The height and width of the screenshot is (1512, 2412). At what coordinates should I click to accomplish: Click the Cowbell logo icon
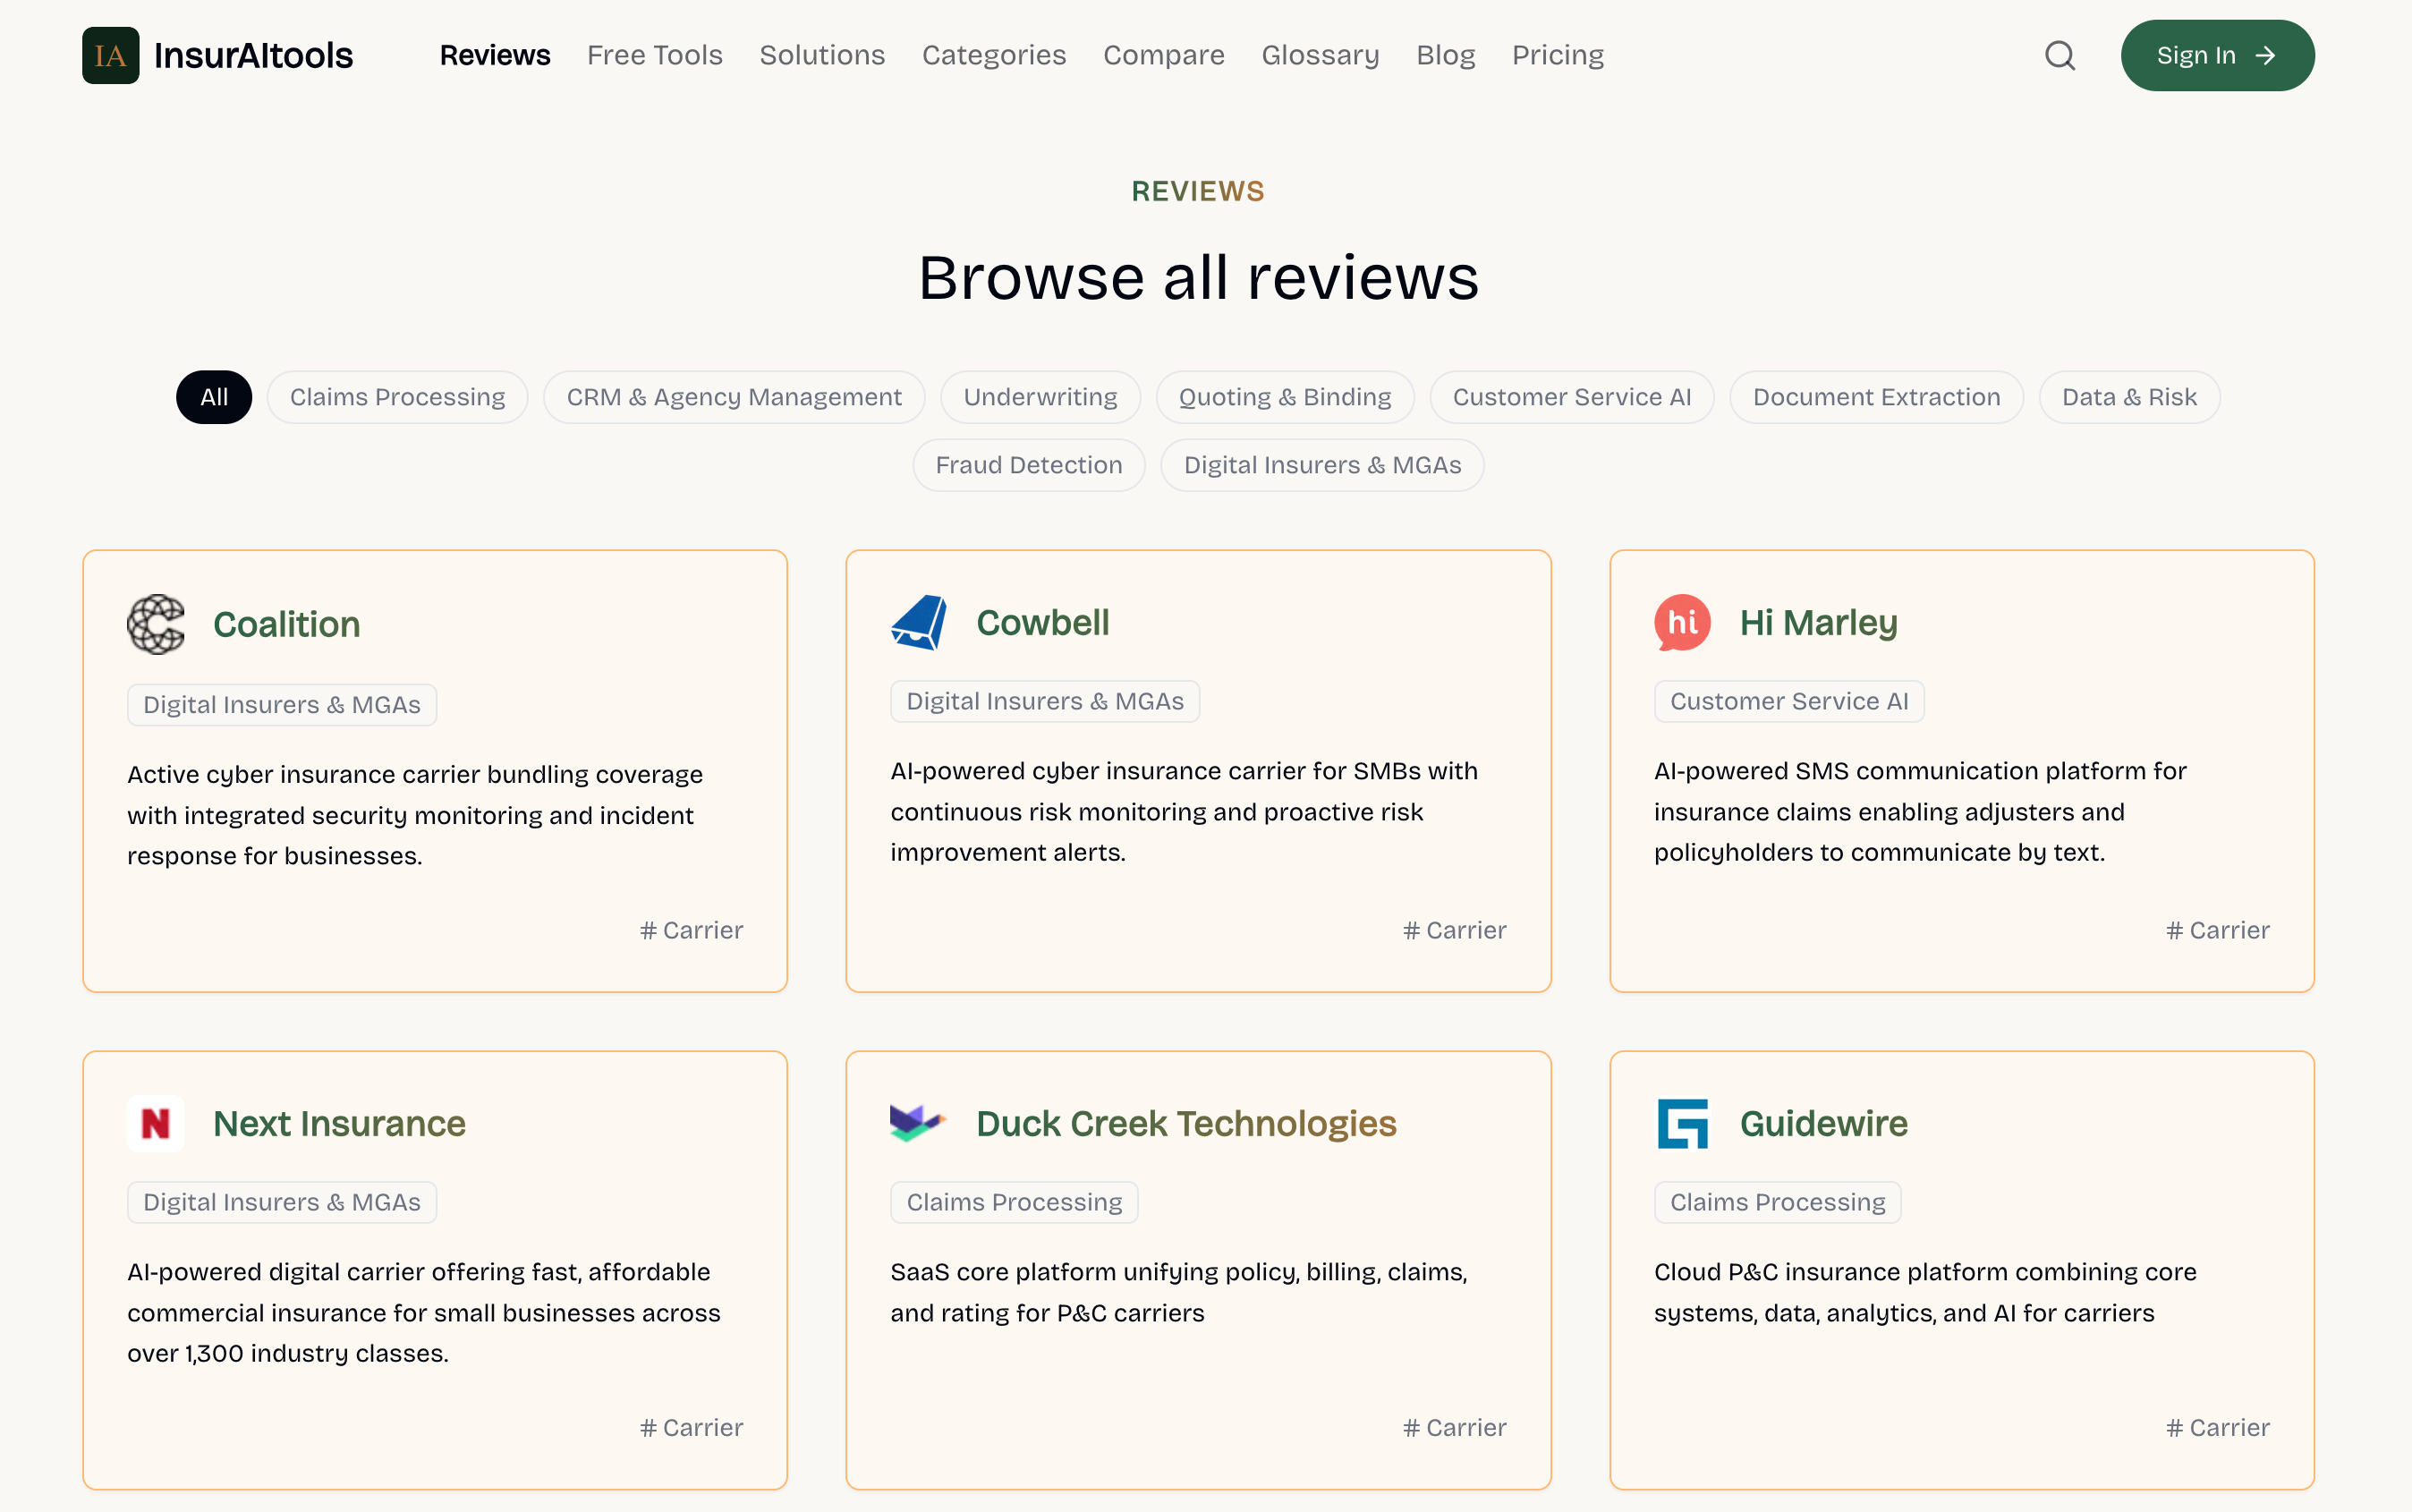919,622
